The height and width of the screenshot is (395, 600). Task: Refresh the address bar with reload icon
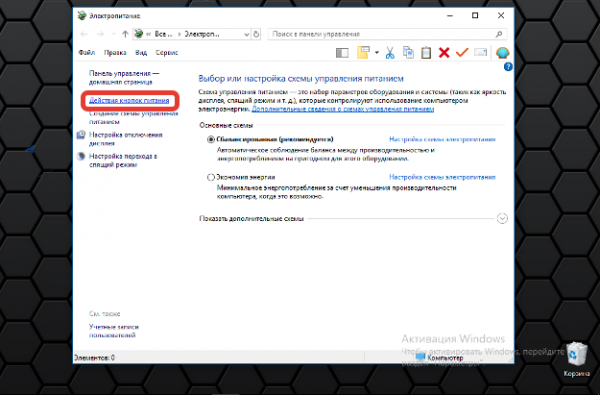[x=256, y=34]
